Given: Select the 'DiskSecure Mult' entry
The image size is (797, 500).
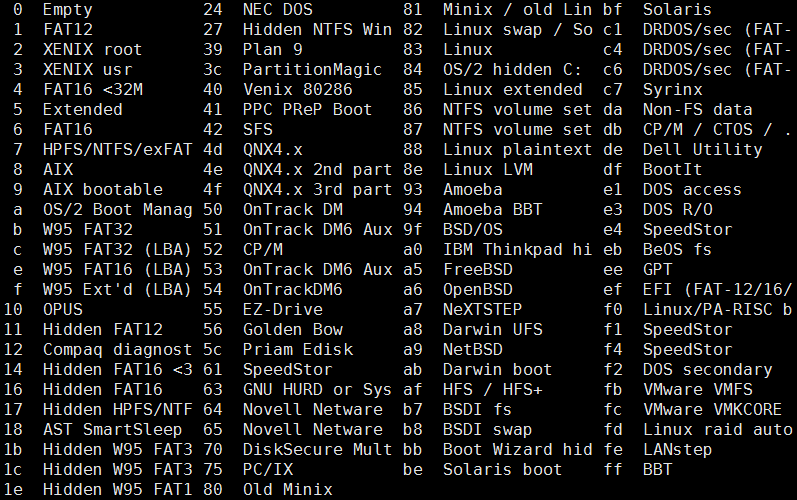Looking at the screenshot, I should [317, 450].
